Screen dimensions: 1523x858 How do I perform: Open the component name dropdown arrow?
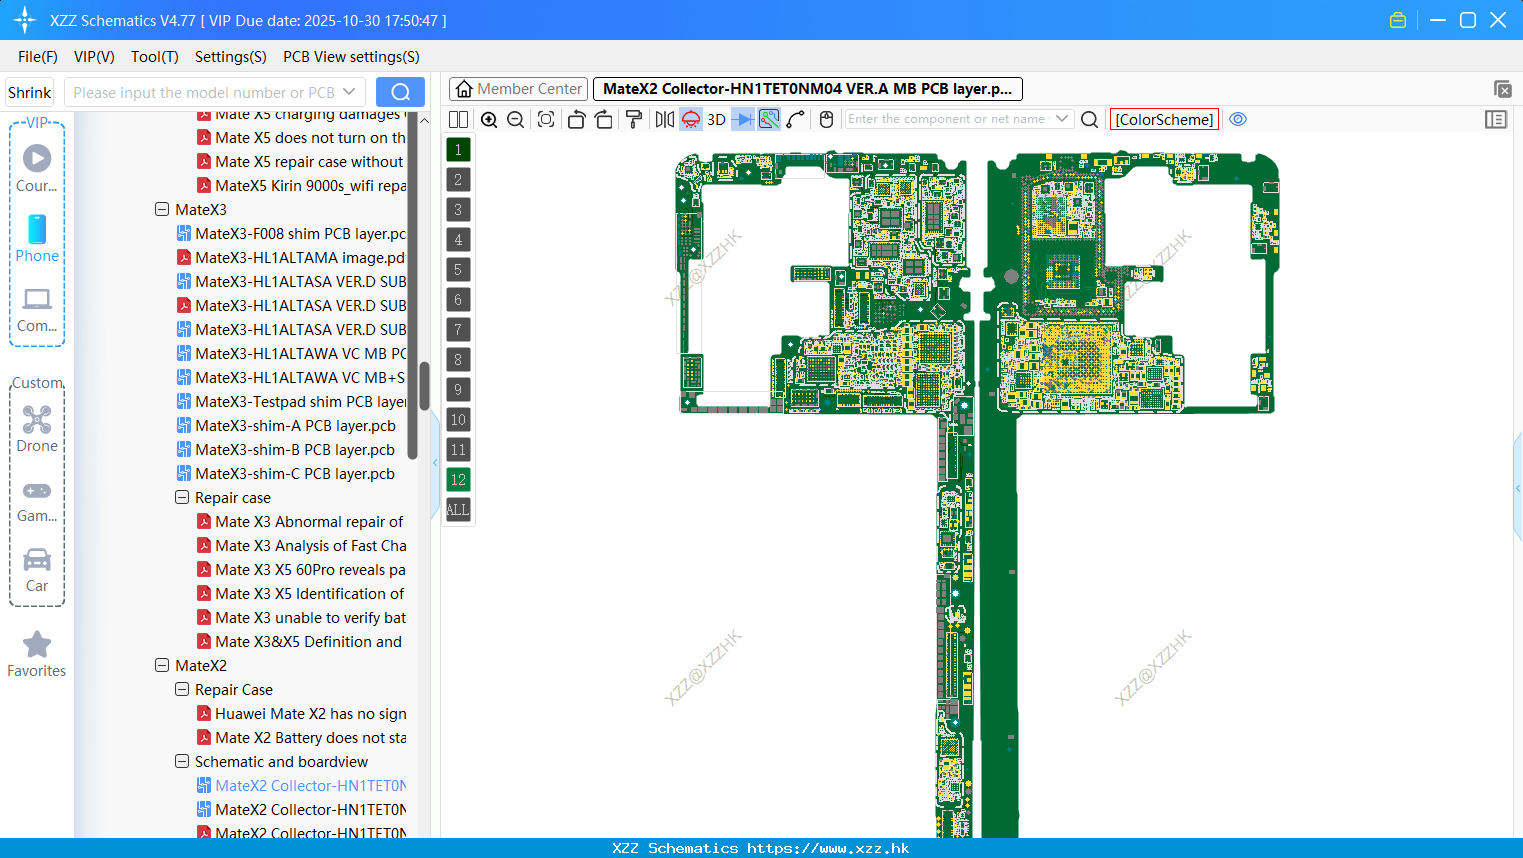(x=1062, y=119)
